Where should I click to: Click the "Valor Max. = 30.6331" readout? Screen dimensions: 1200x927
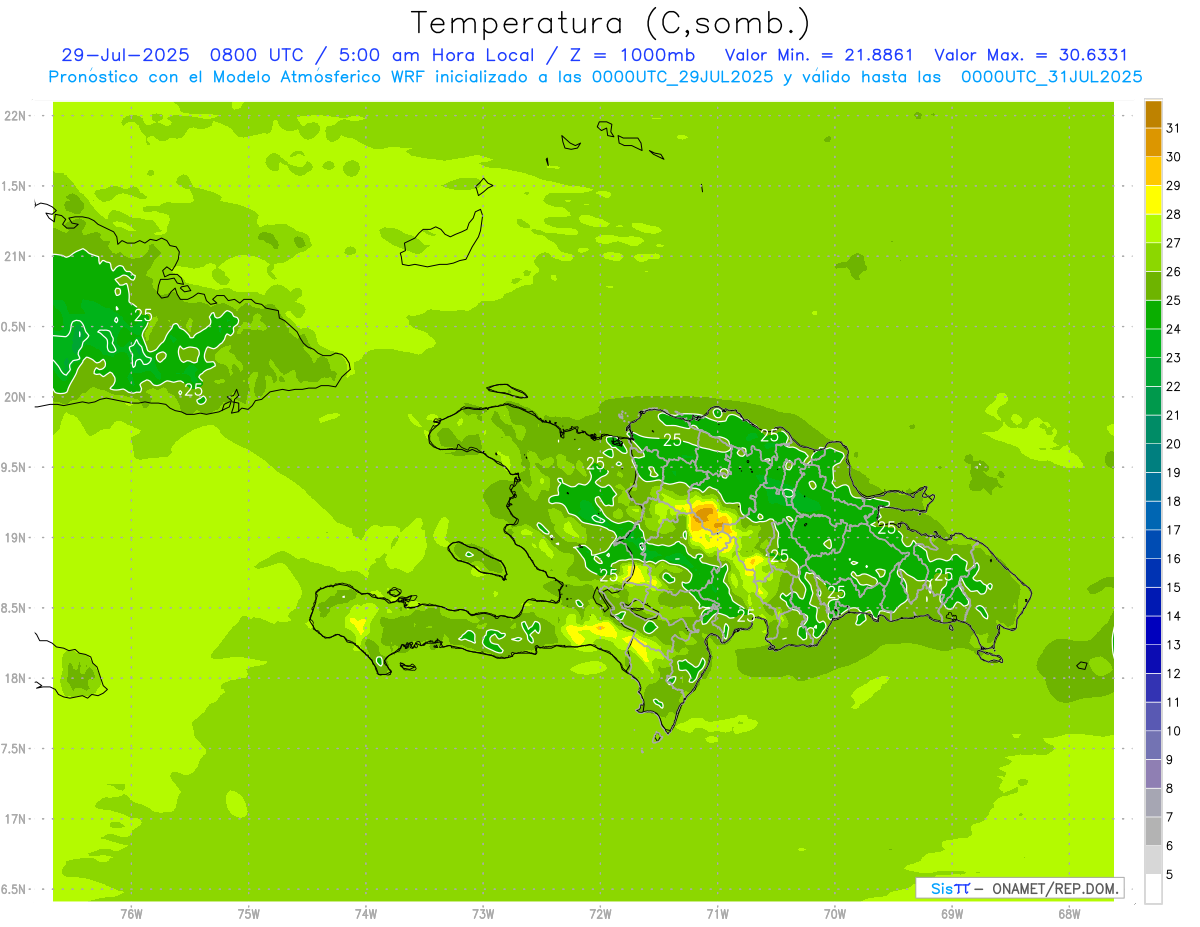pos(1030,55)
